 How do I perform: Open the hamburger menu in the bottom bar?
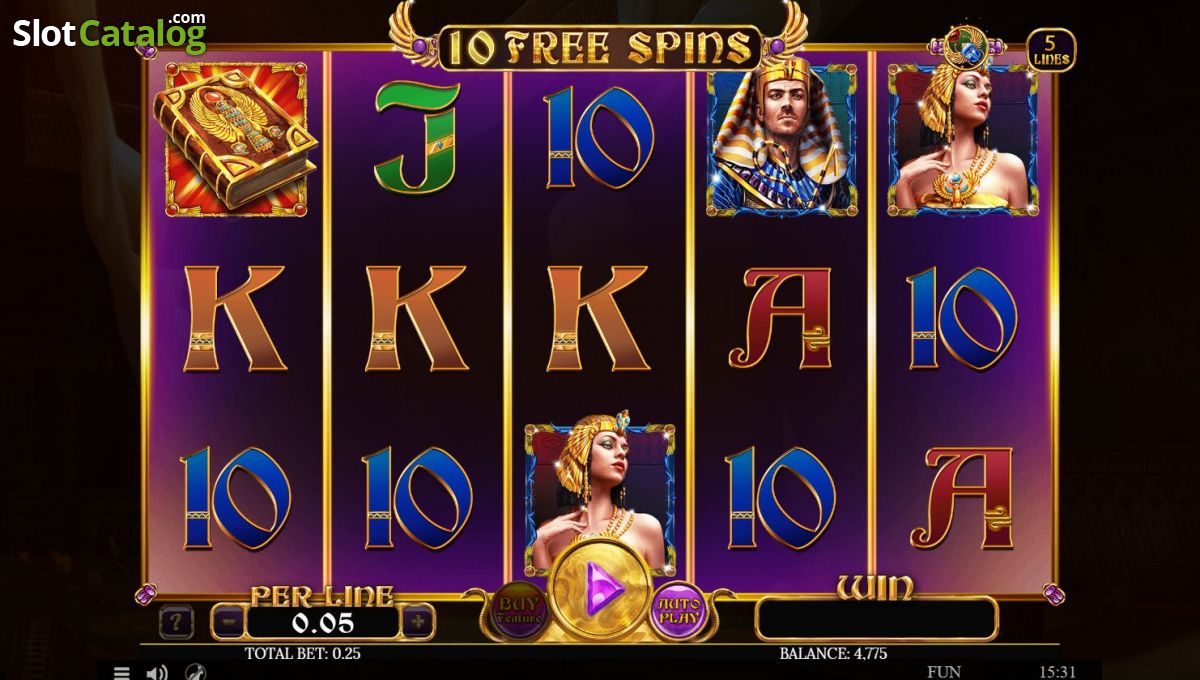[121, 672]
